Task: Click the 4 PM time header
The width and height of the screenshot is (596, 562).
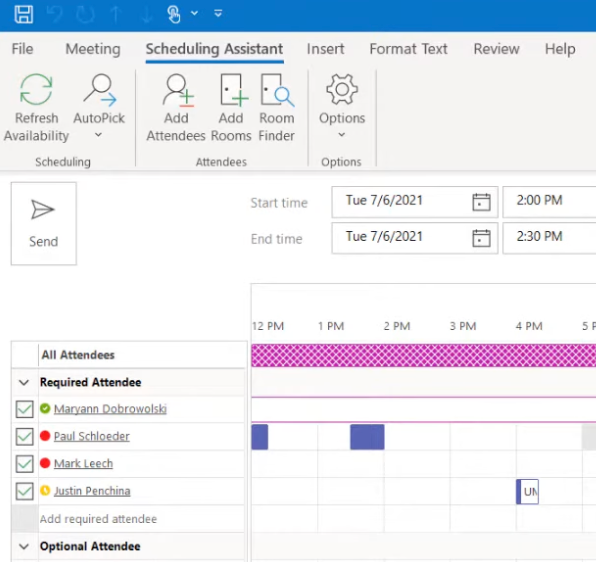Action: (529, 326)
